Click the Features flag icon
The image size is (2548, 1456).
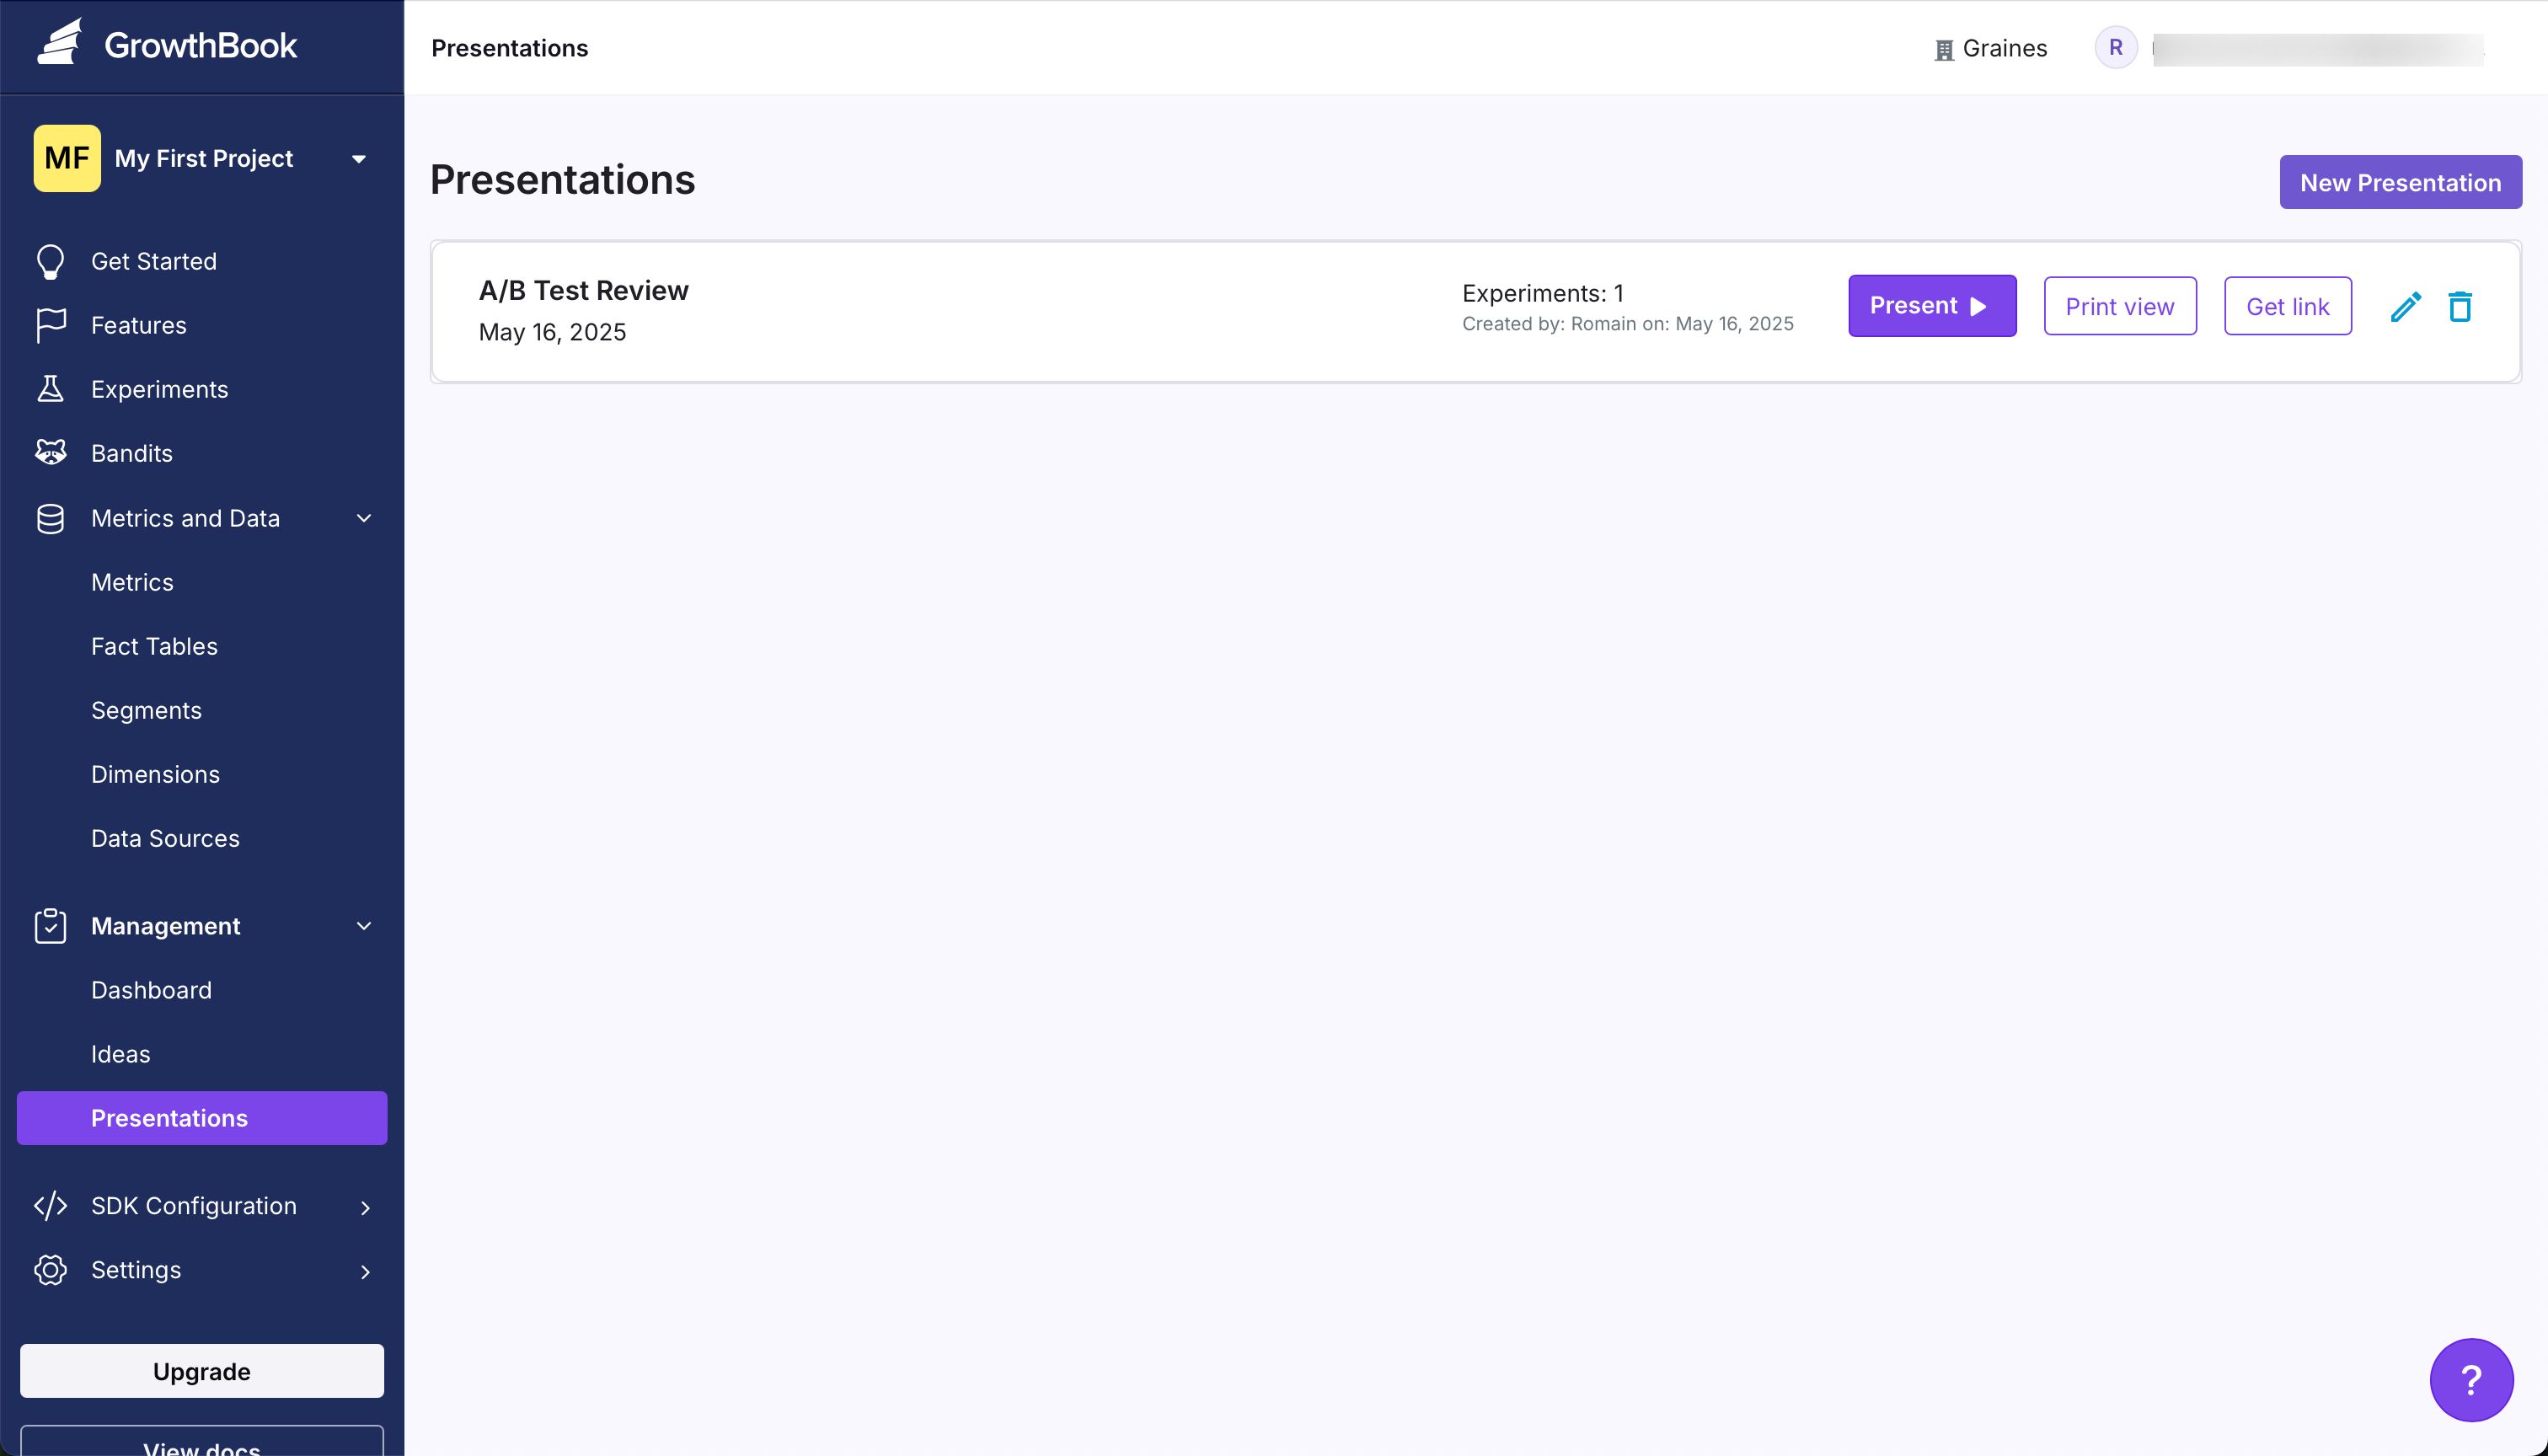[x=50, y=325]
